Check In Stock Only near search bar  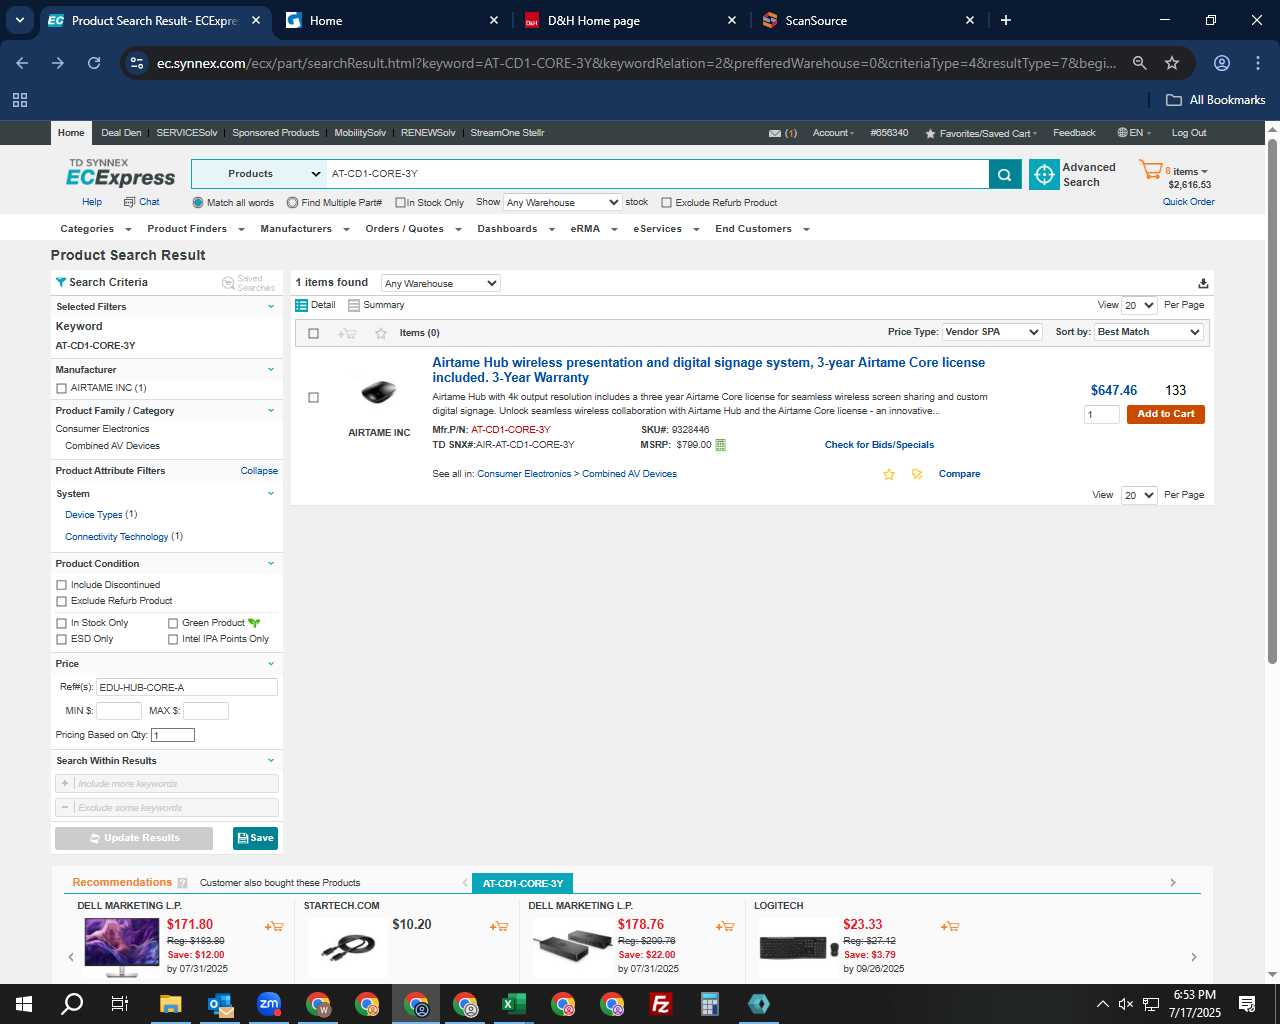tap(400, 202)
